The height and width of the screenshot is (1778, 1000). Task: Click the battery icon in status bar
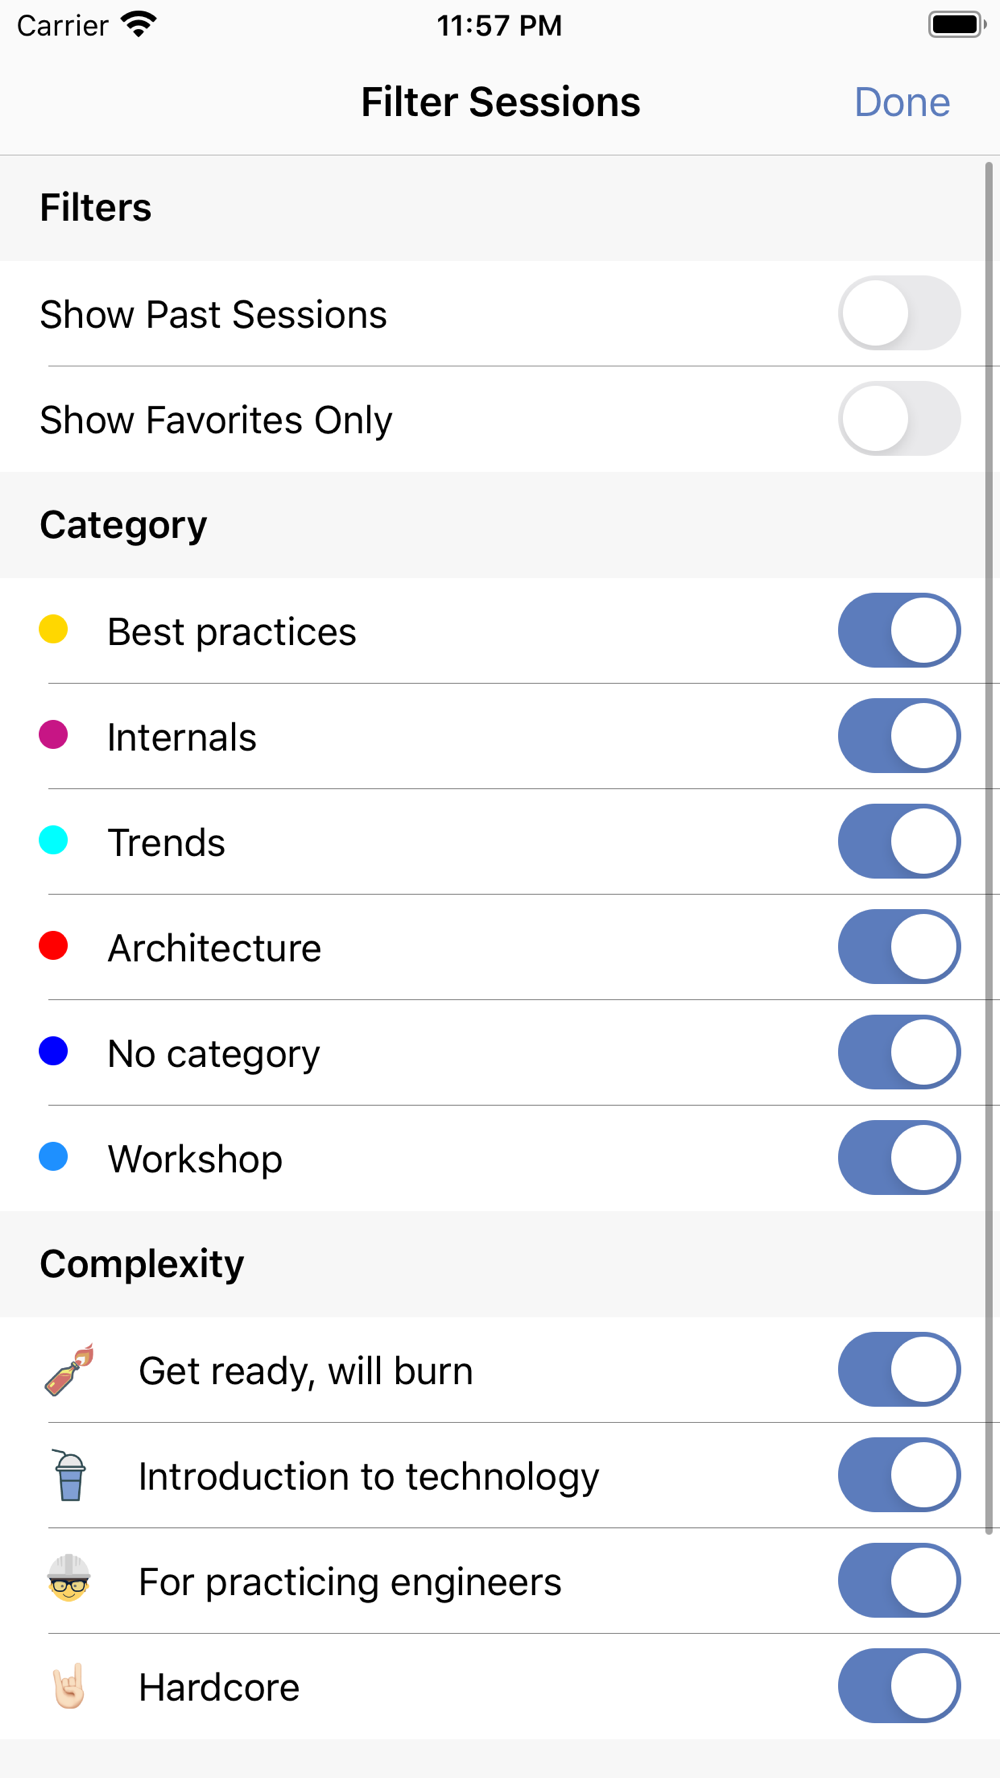[956, 25]
